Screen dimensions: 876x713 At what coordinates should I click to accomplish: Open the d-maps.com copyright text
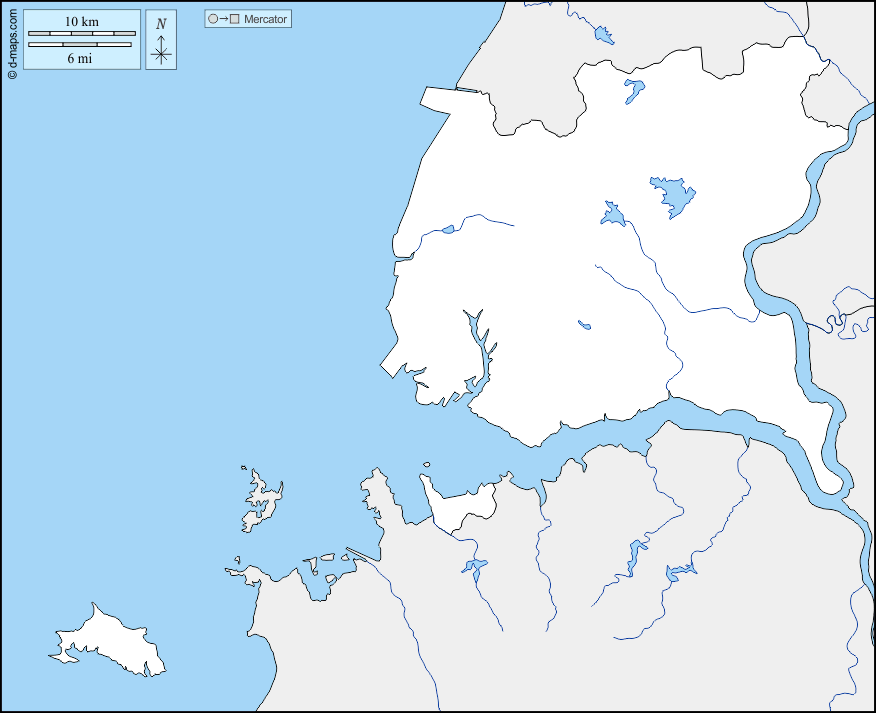[11, 40]
